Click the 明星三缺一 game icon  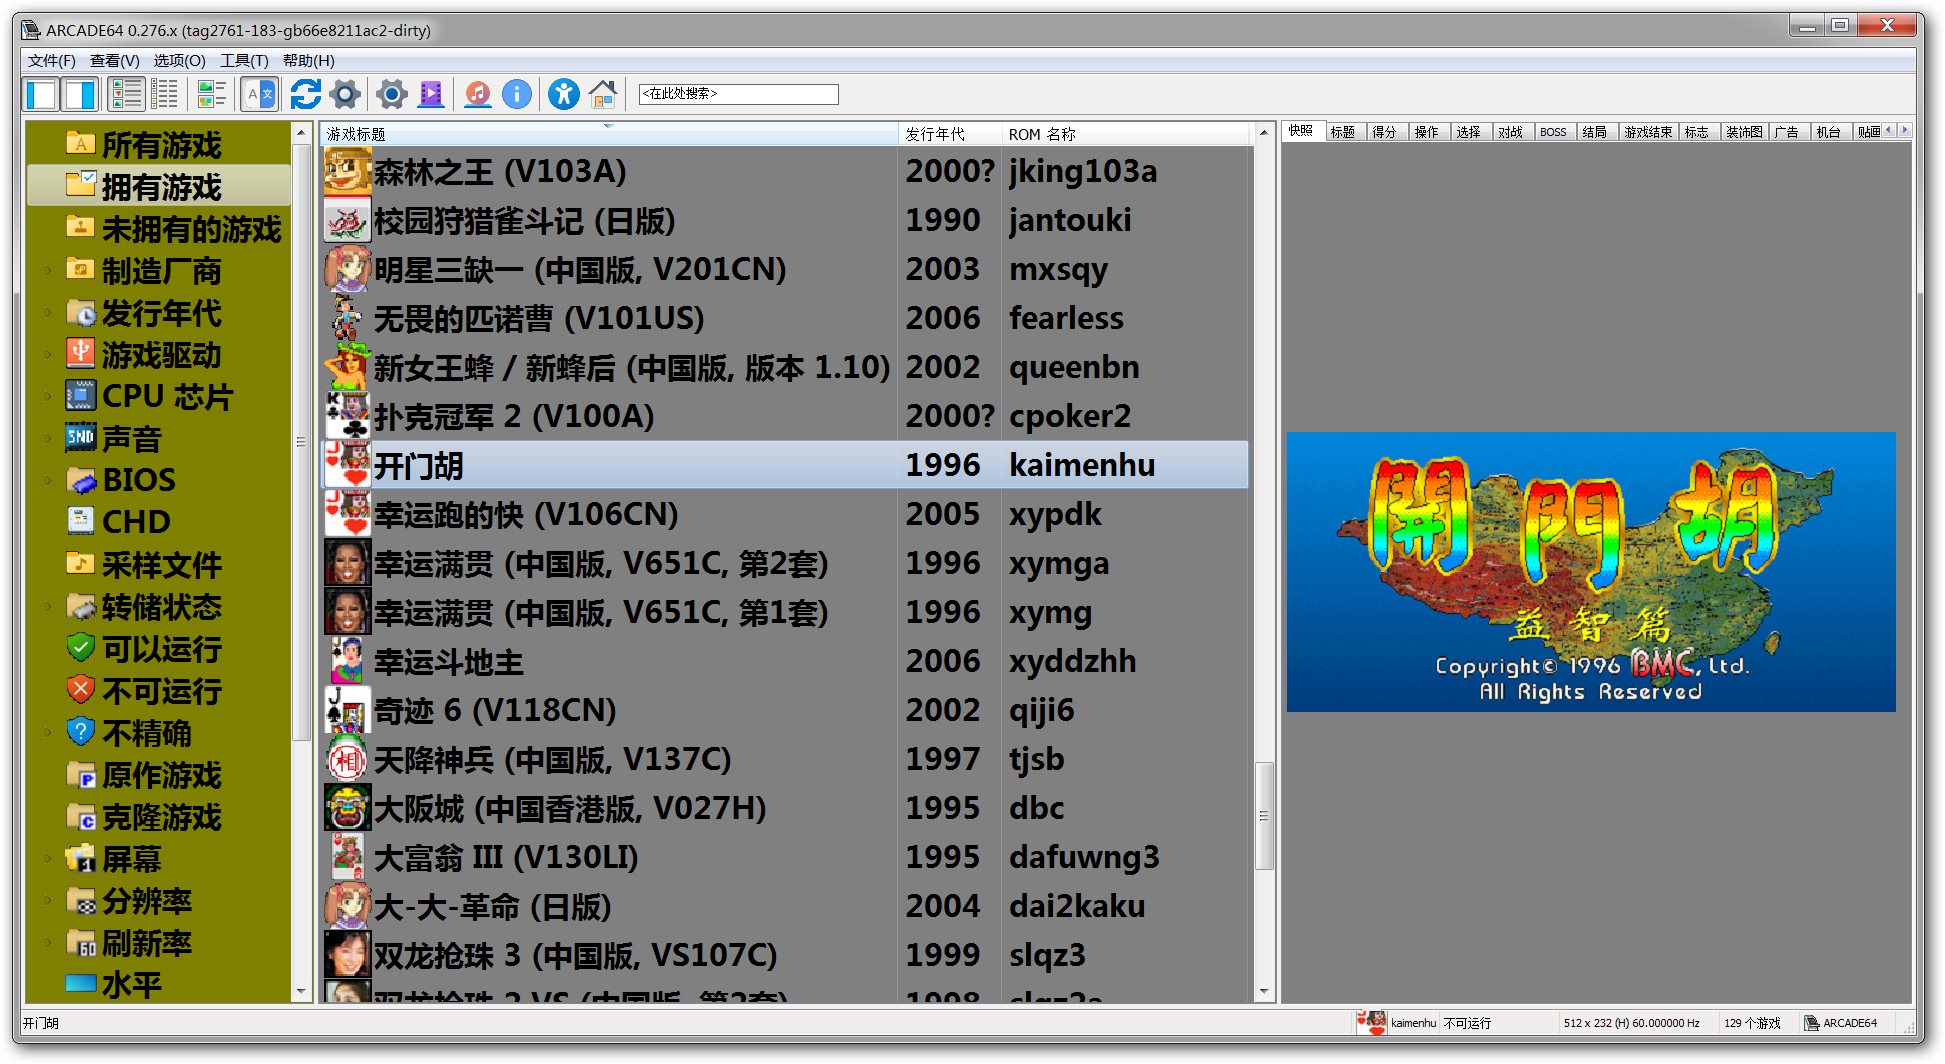point(348,269)
